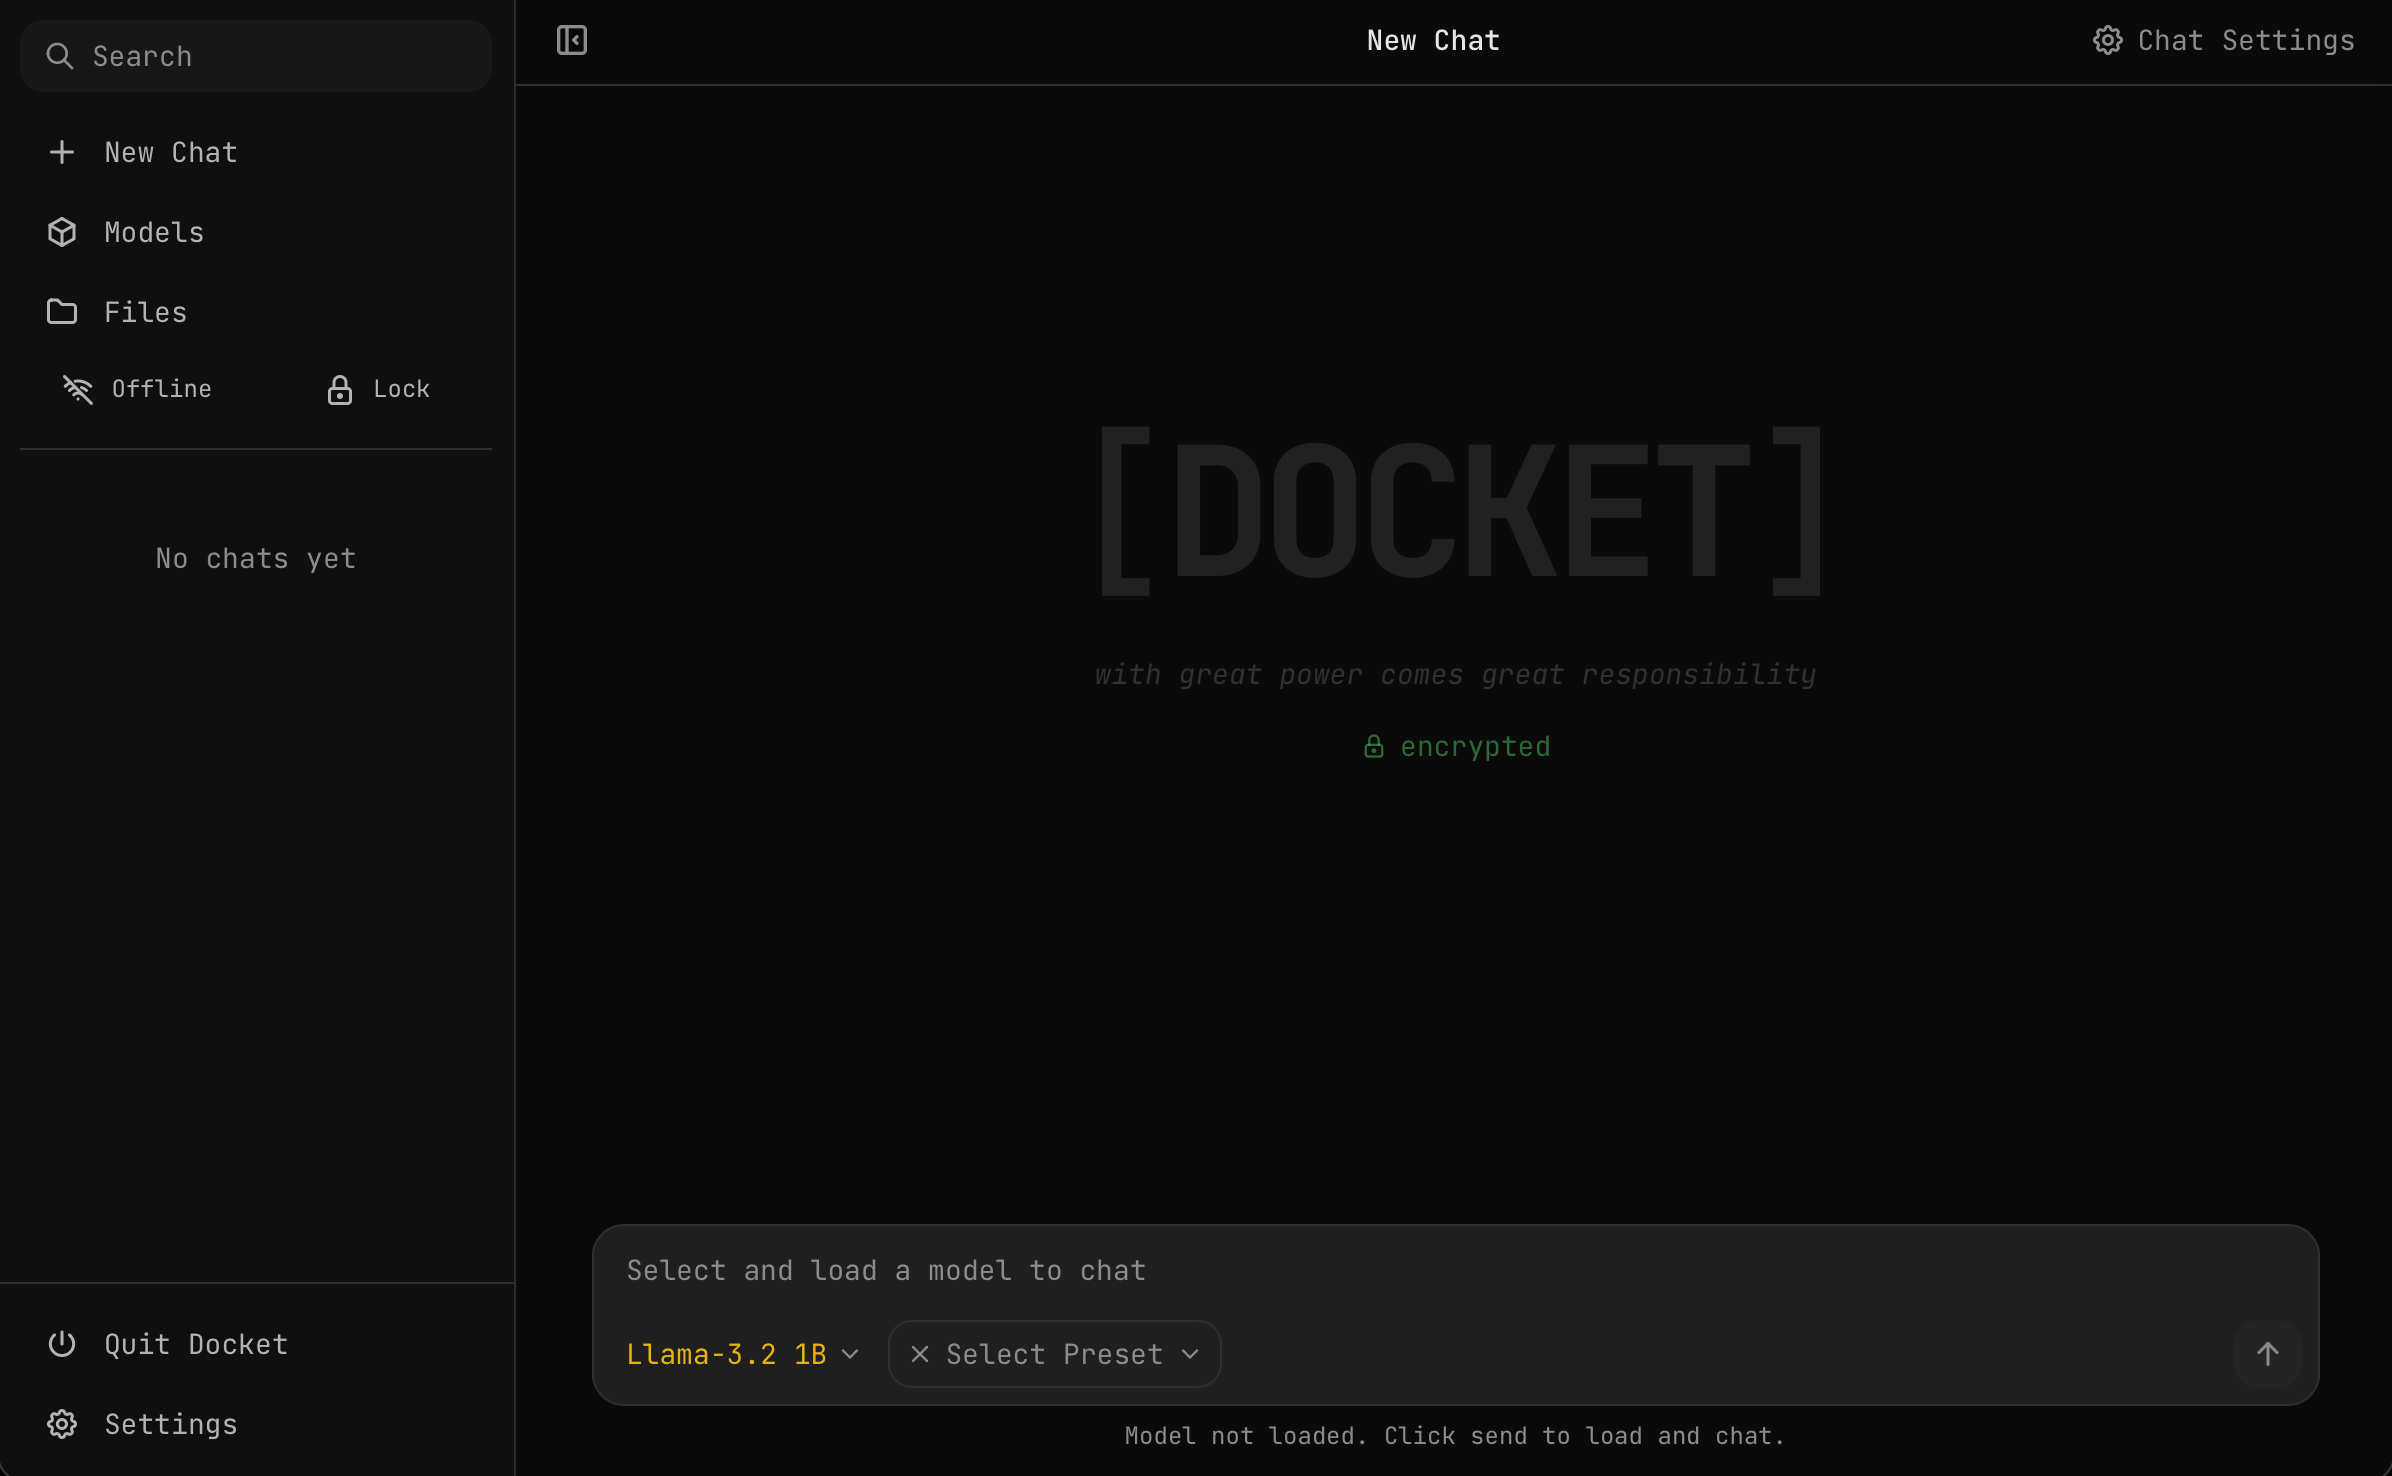Click the plus icon to start a chat
The width and height of the screenshot is (2392, 1476).
click(62, 152)
